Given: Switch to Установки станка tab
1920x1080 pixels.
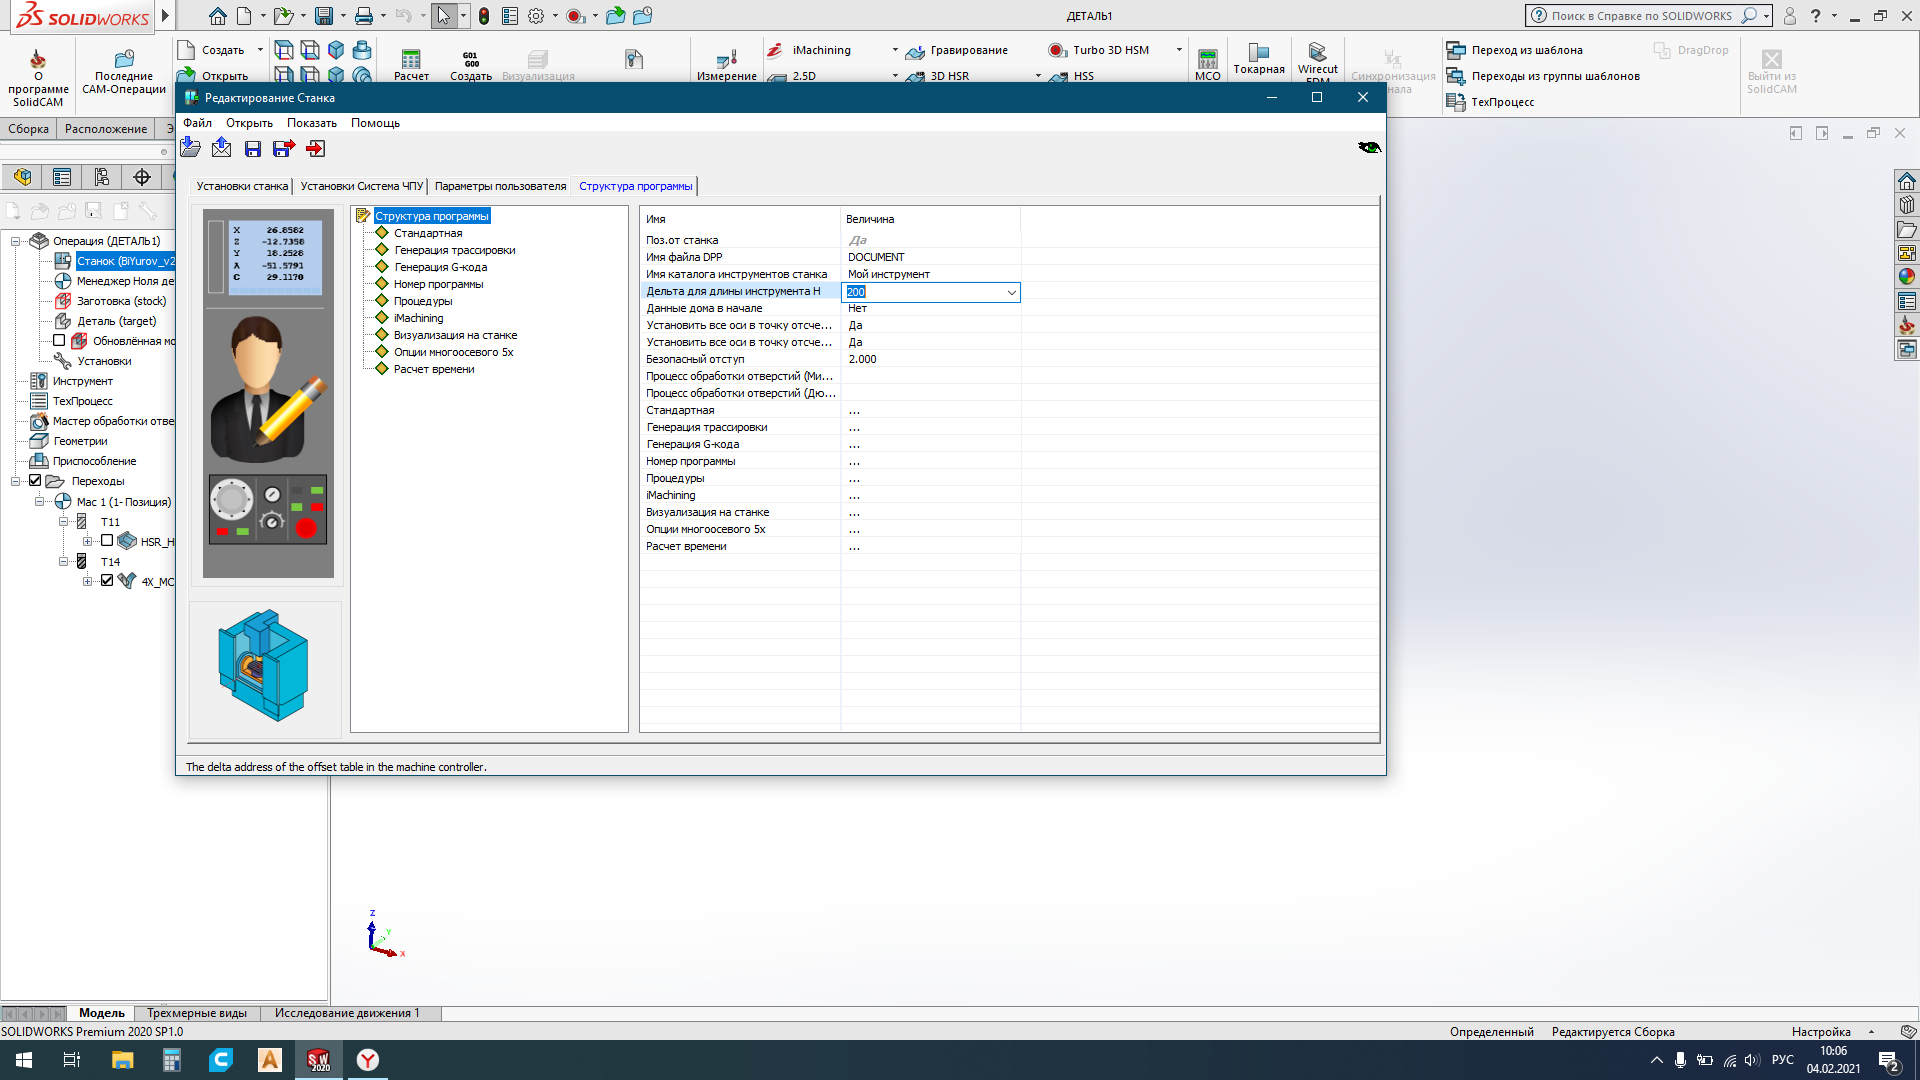Looking at the screenshot, I should click(x=241, y=186).
